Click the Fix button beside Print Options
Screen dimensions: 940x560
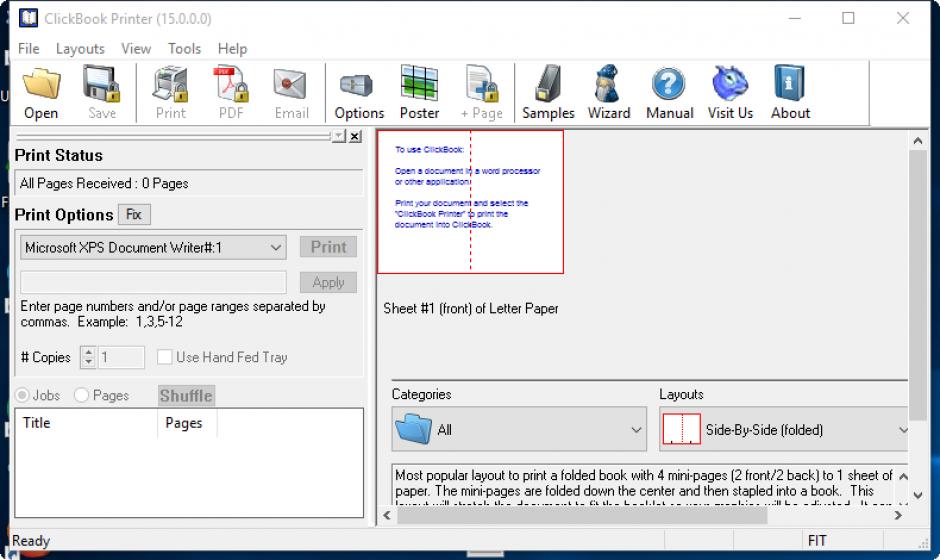[134, 215]
